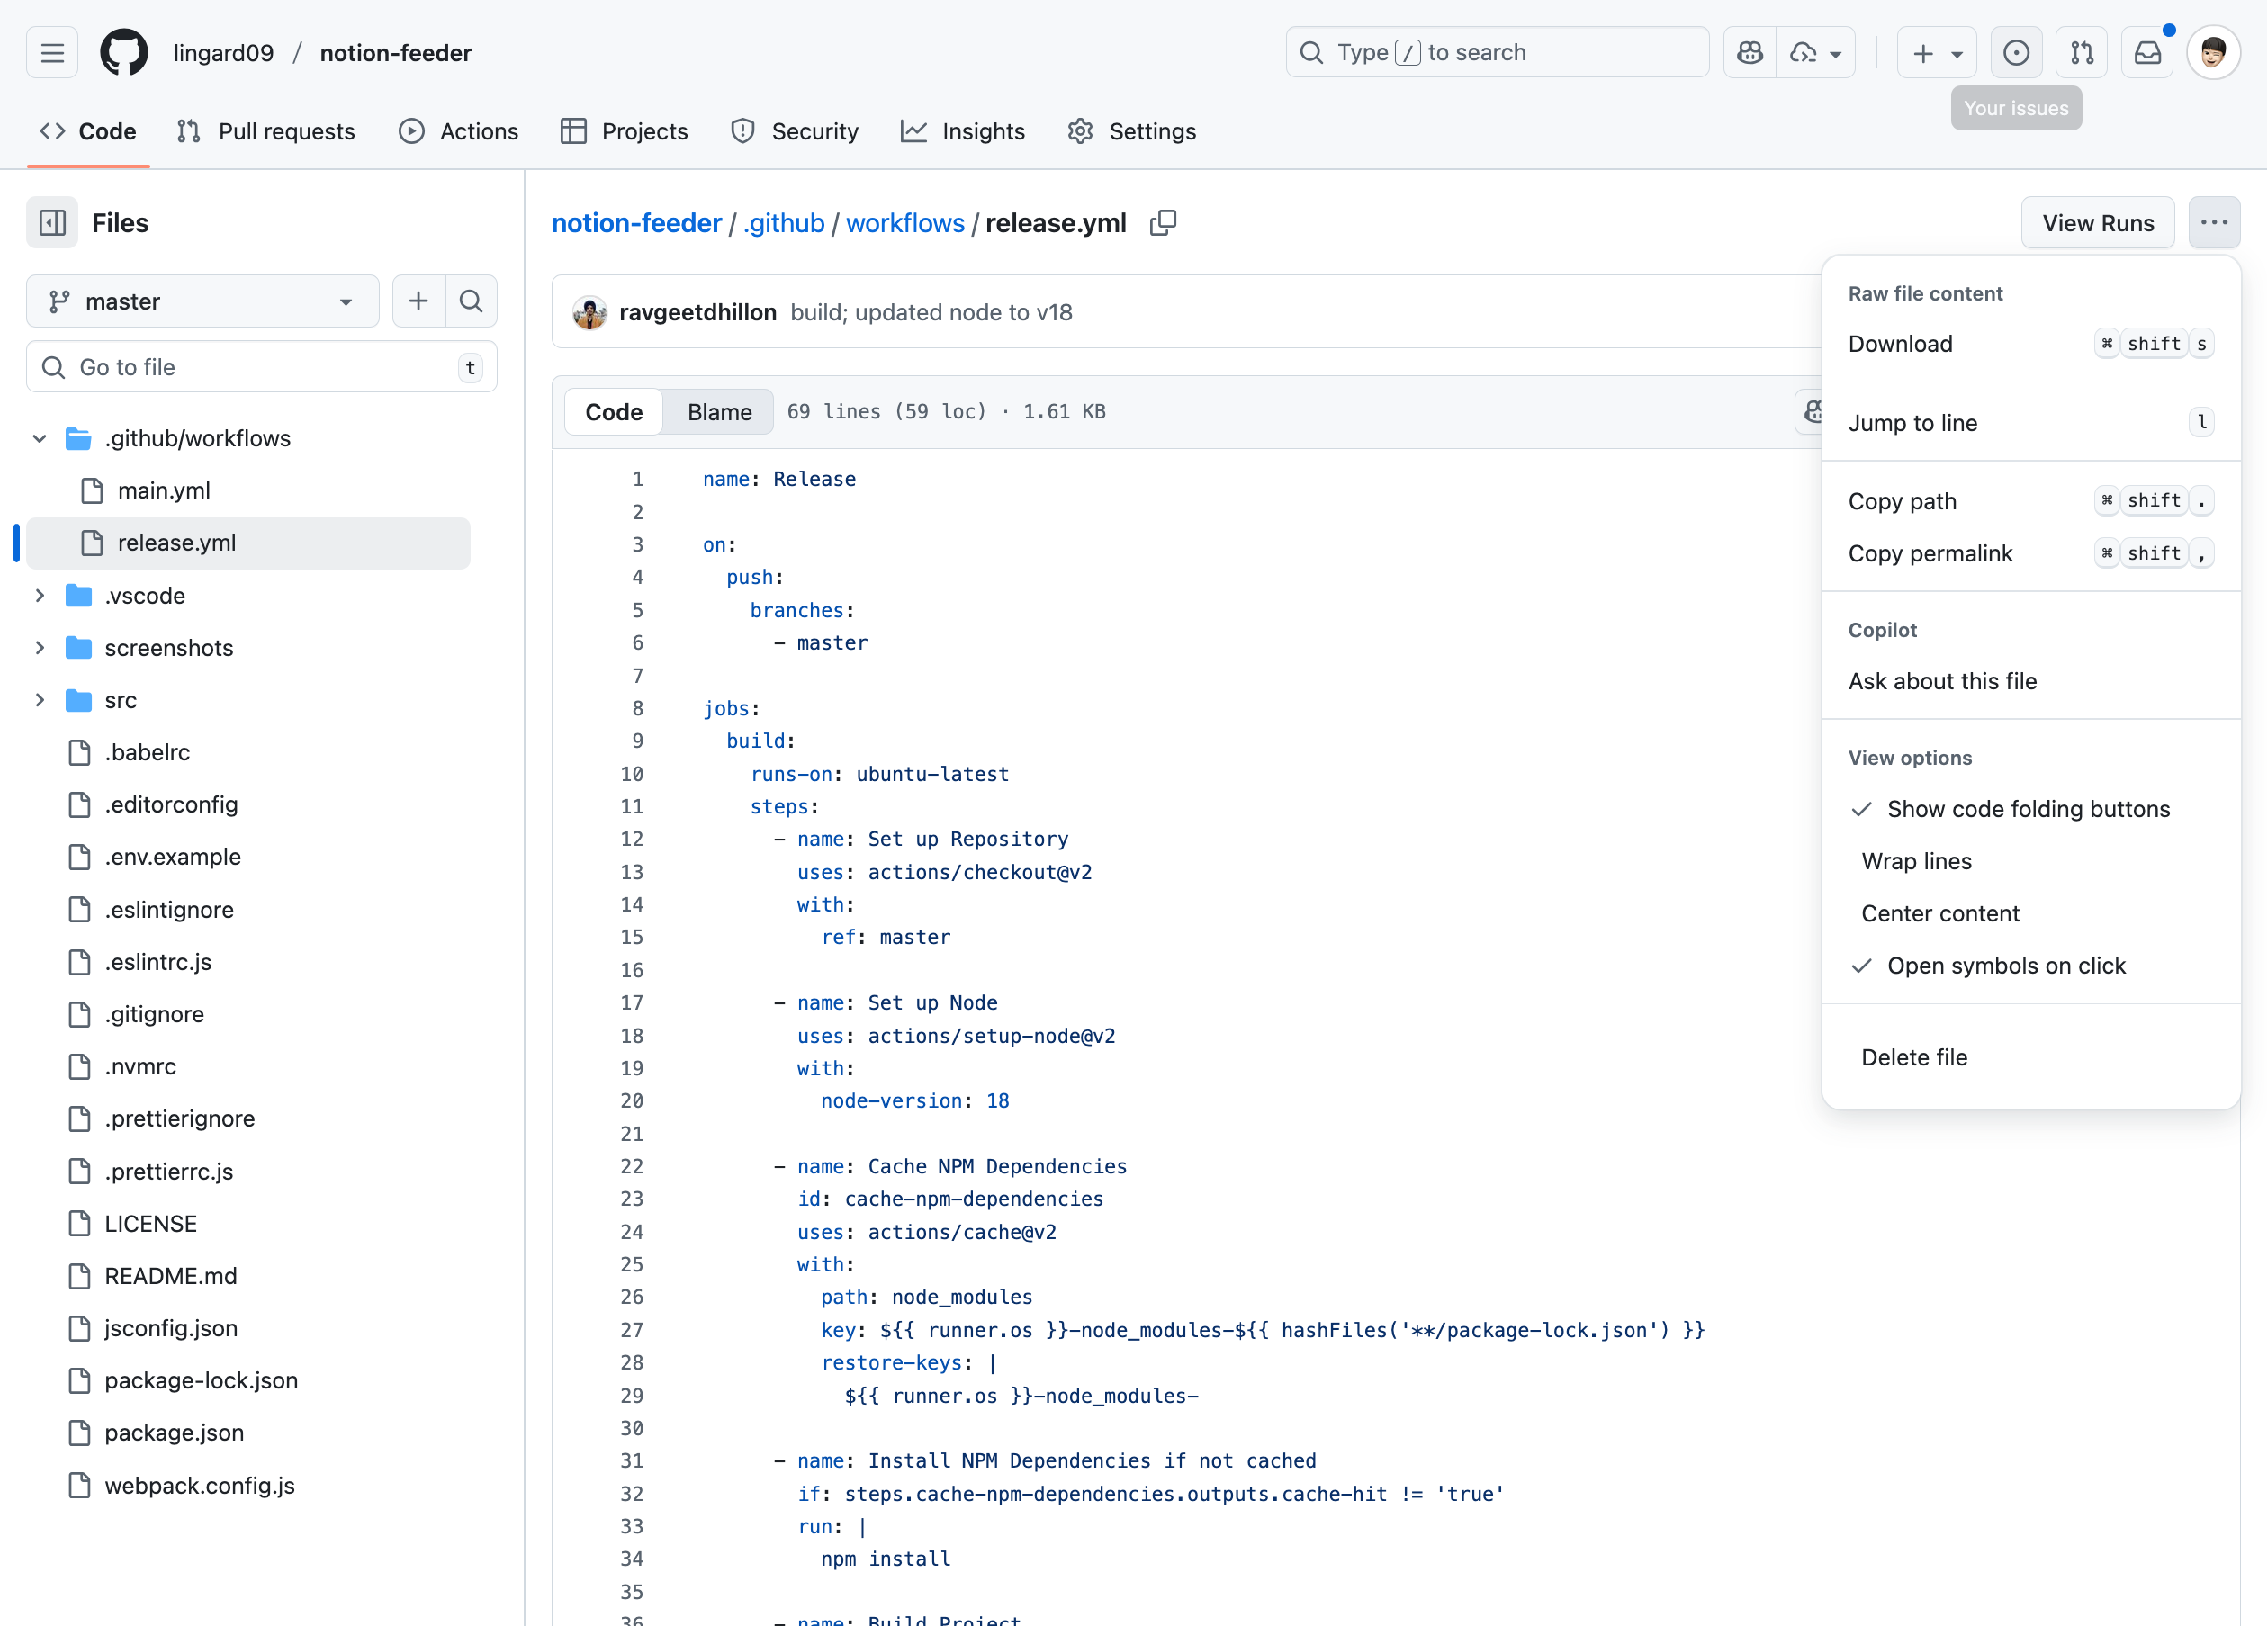Open pull requests icon in header

point(2082,52)
